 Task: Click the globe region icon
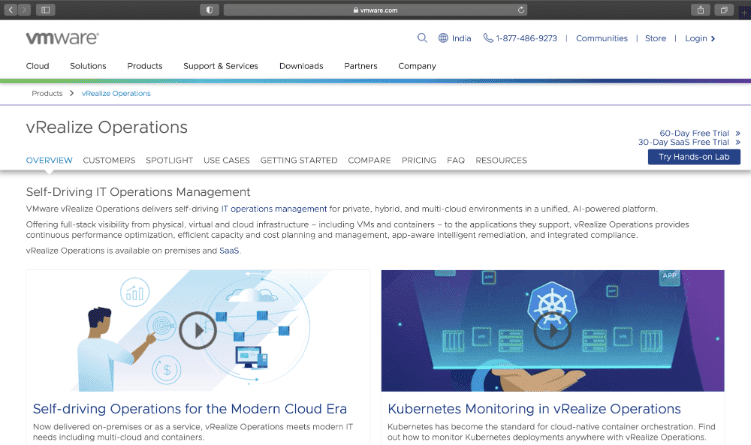[443, 38]
